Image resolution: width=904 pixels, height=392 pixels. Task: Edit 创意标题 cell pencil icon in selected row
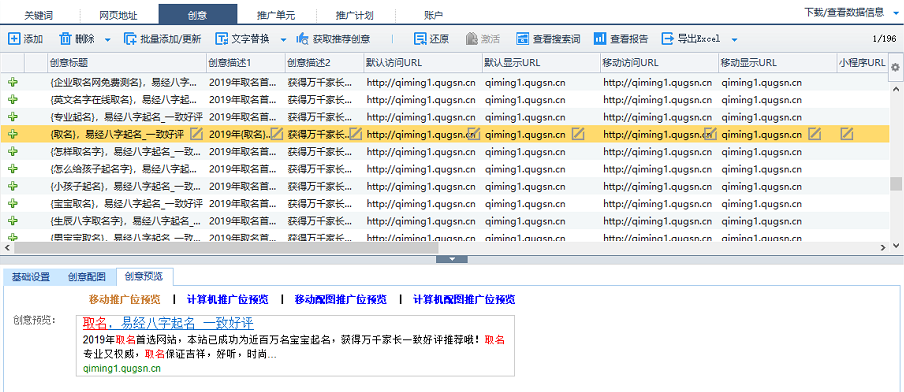[197, 134]
